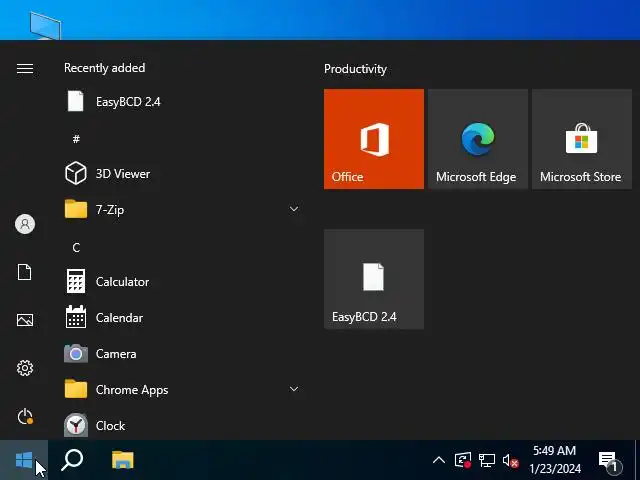The image size is (640, 480).
Task: Open the Office tile
Action: pyautogui.click(x=374, y=139)
